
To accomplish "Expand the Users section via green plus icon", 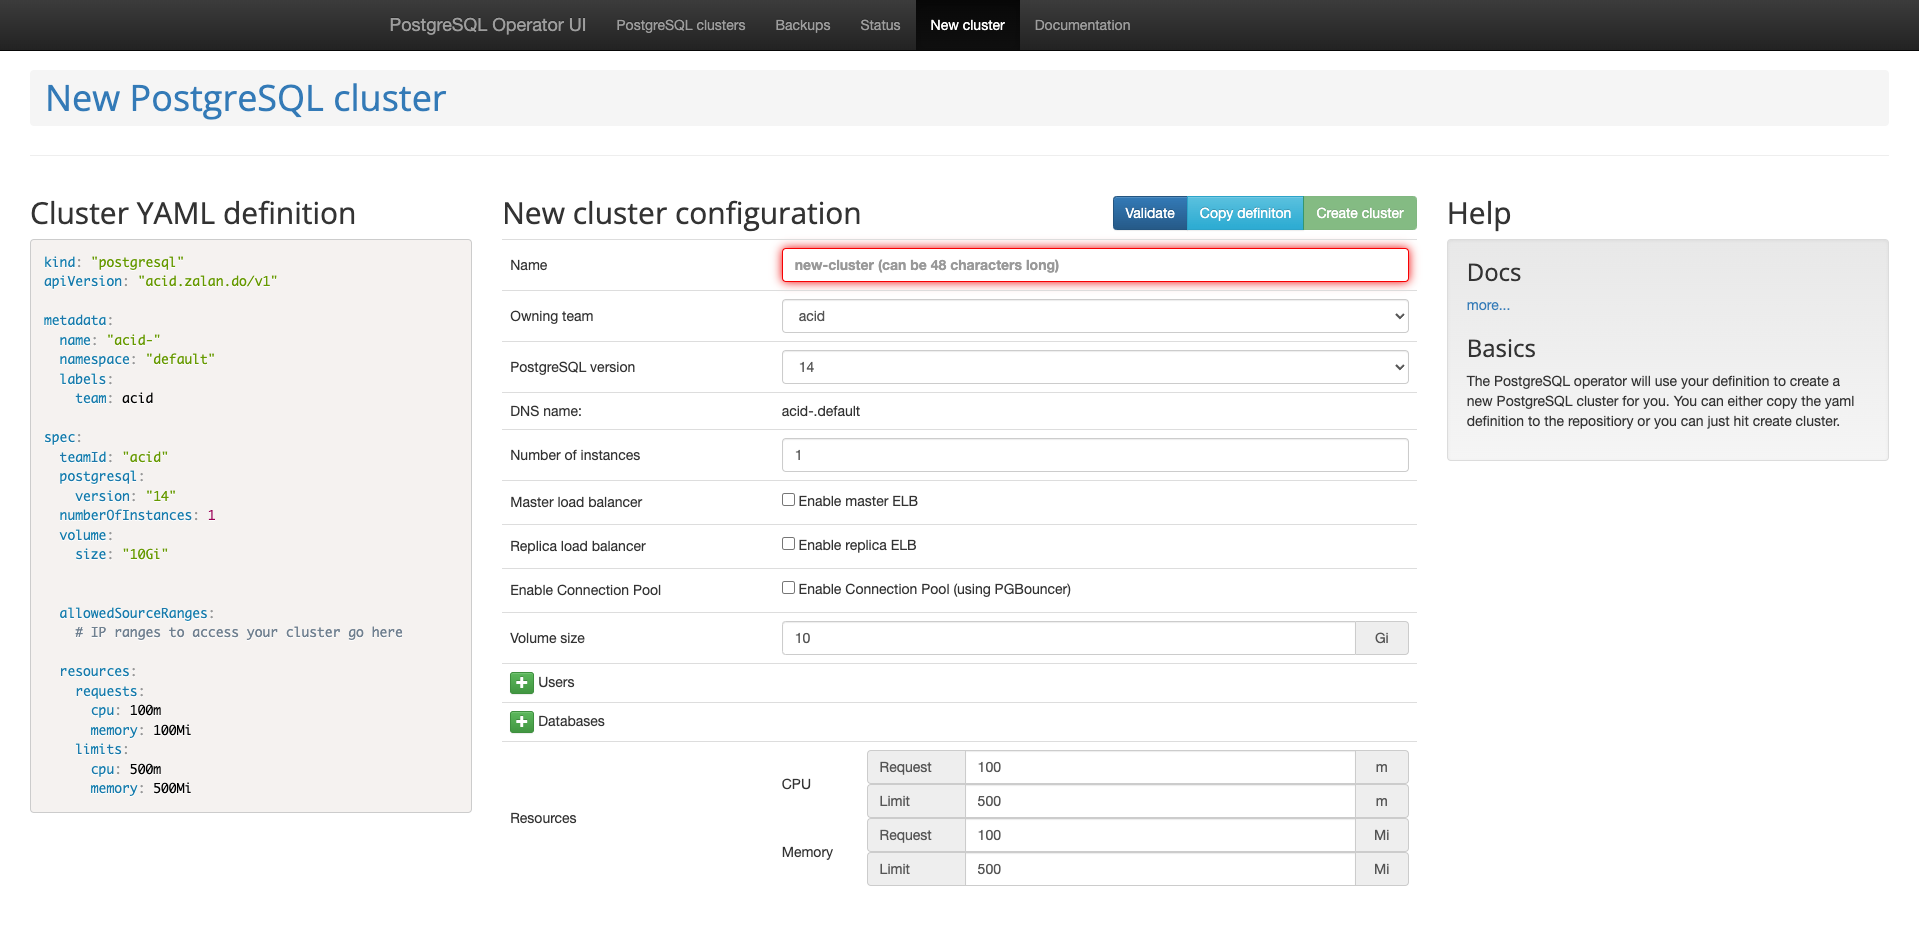I will point(521,682).
